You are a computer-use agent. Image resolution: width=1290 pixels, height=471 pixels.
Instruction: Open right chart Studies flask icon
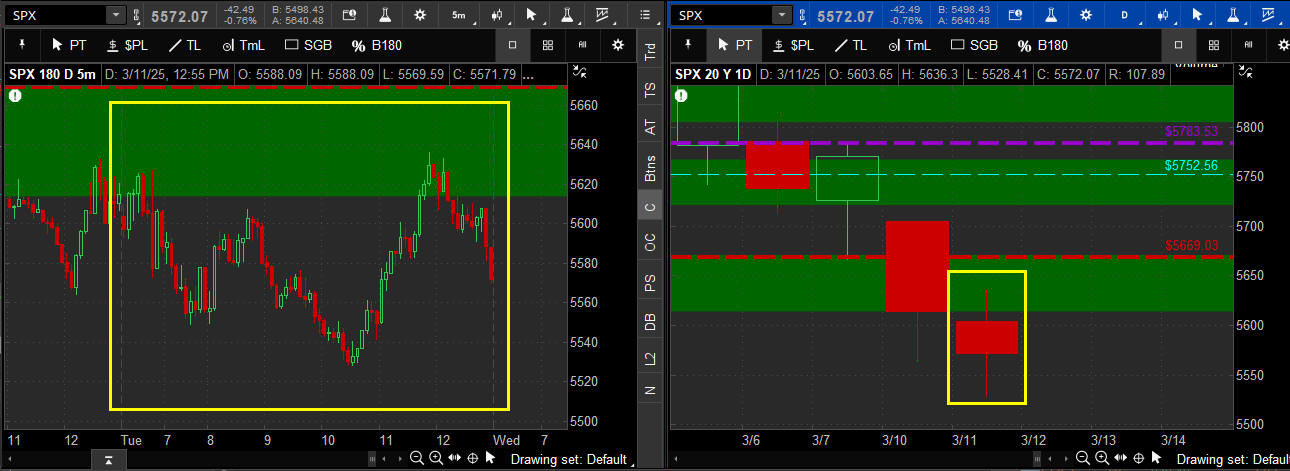(x=1050, y=15)
